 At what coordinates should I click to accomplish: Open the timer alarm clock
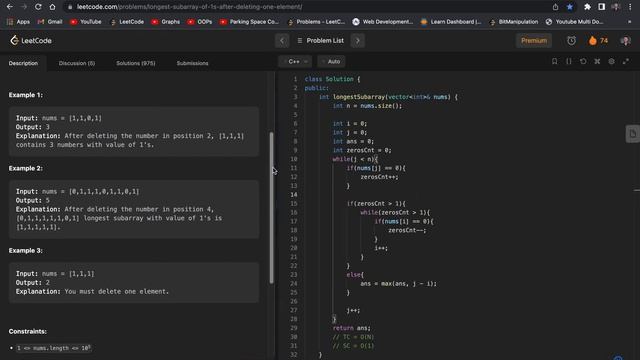click(571, 40)
